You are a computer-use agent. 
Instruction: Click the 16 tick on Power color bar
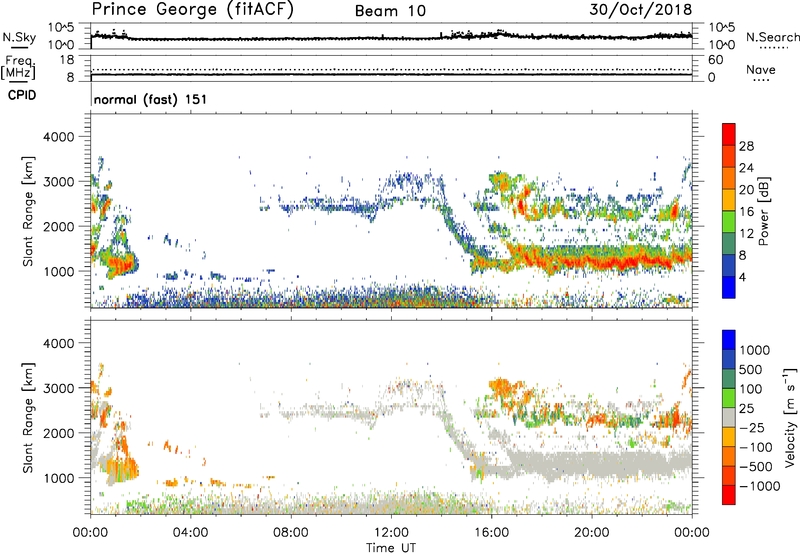click(x=746, y=212)
